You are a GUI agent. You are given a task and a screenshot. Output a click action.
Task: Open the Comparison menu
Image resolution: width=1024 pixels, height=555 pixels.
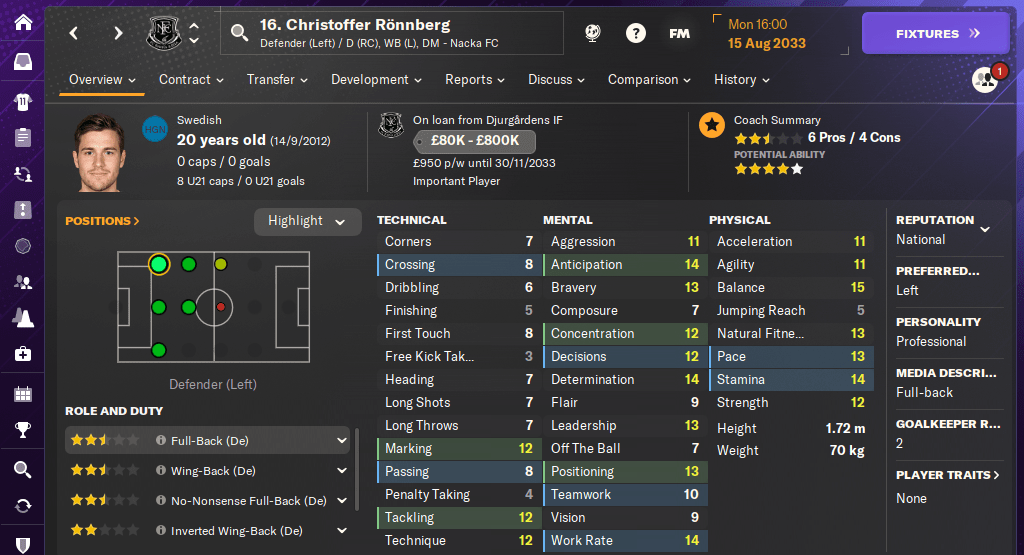coord(649,80)
